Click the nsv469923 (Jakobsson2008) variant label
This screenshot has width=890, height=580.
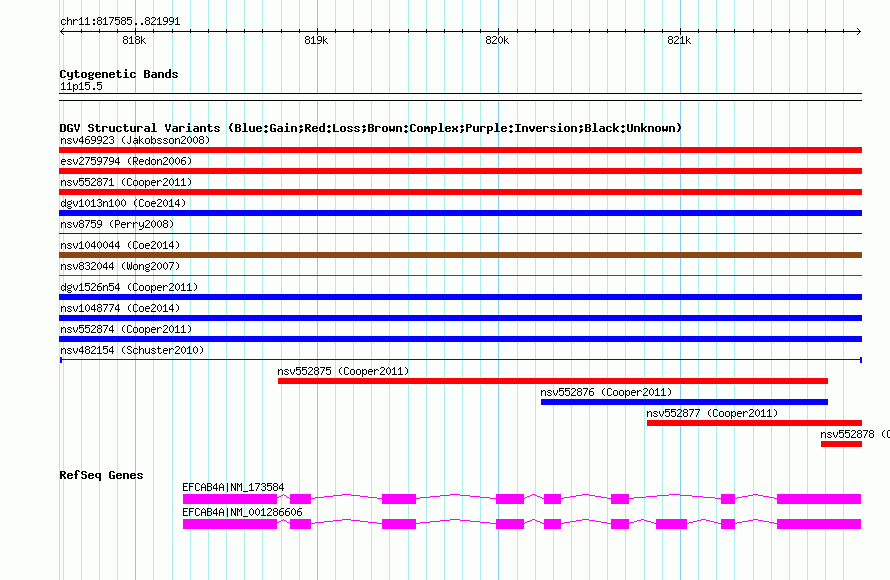click(x=135, y=140)
